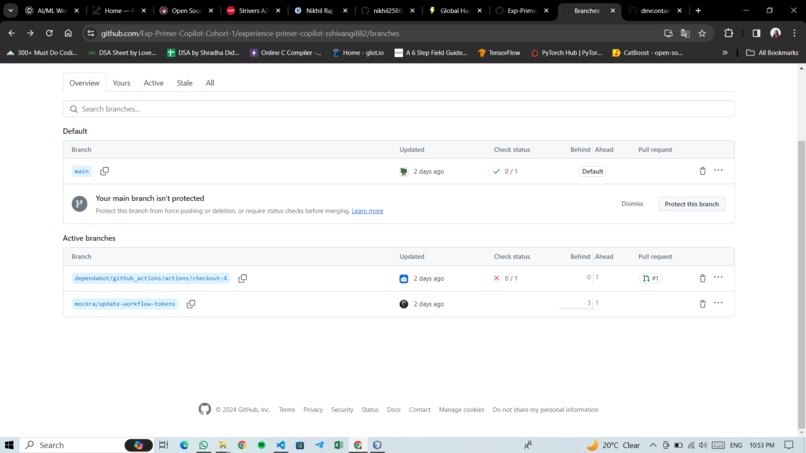Open Privacy footer link
Viewport: 806px width, 453px height.
point(313,410)
